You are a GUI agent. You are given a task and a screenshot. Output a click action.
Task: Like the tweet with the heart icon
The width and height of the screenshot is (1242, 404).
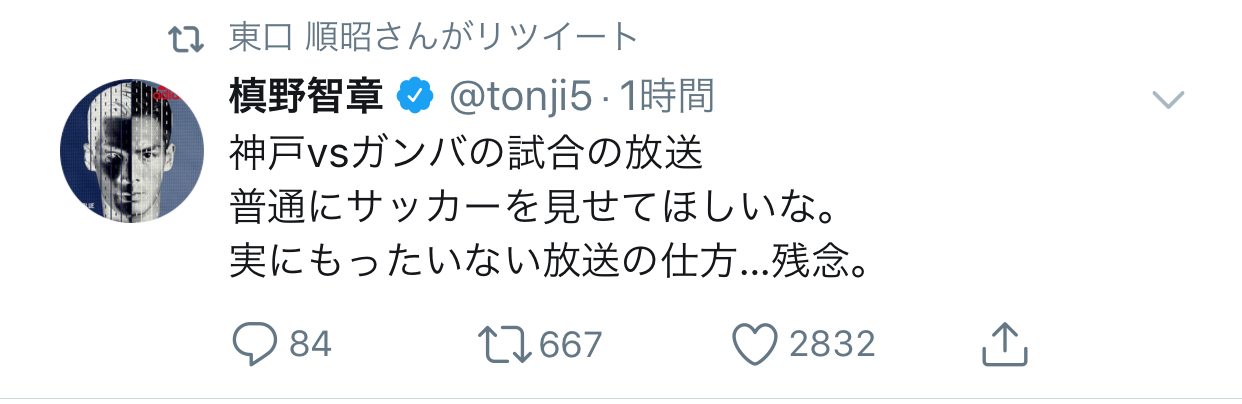click(x=757, y=345)
